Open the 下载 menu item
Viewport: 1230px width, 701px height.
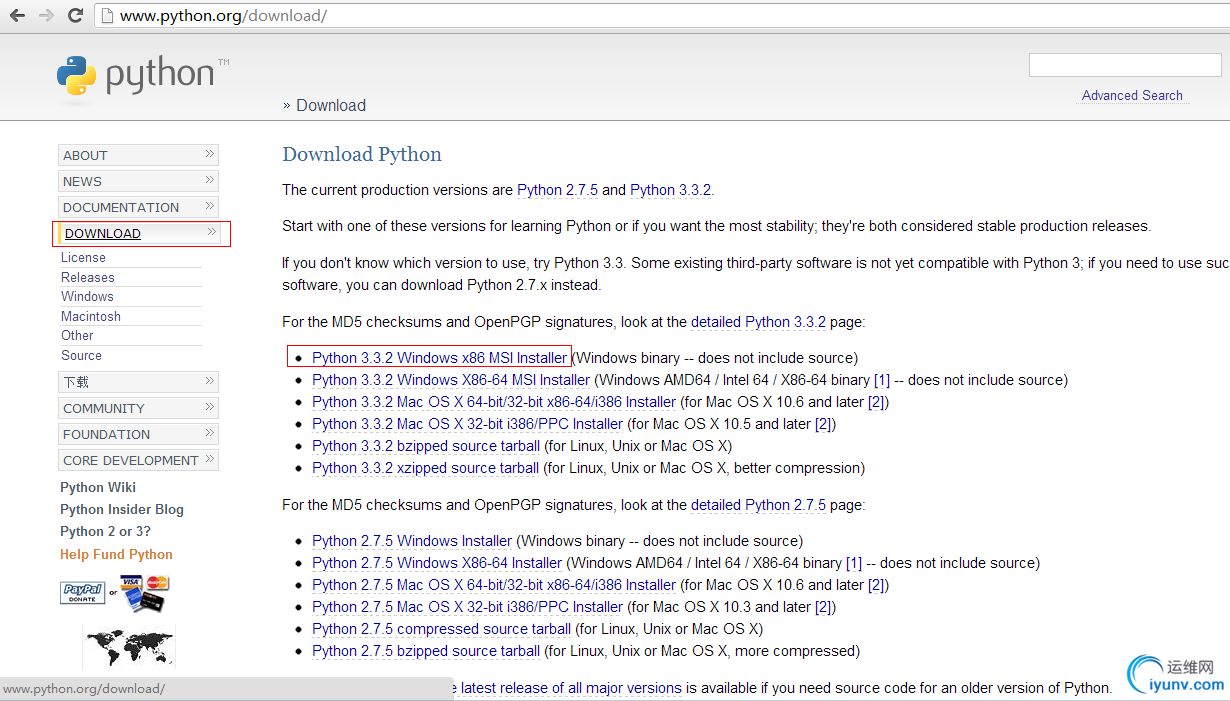tap(138, 382)
